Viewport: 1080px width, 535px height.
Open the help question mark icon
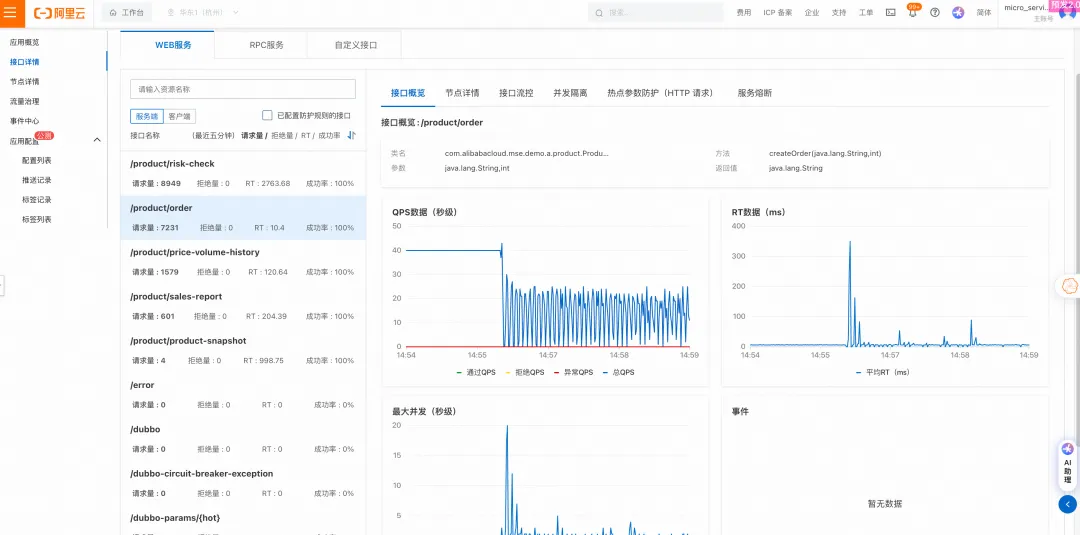pos(935,12)
